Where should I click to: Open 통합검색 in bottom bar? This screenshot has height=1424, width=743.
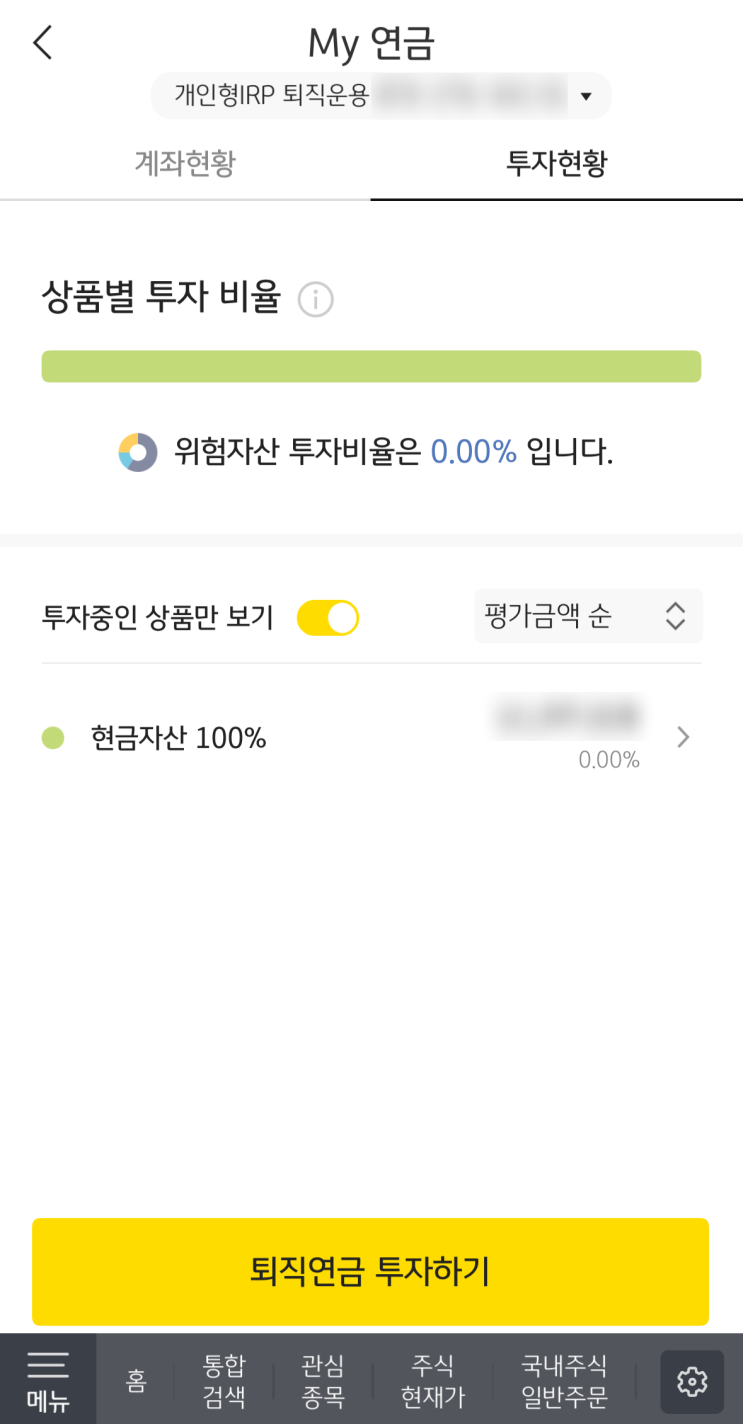(224, 1381)
